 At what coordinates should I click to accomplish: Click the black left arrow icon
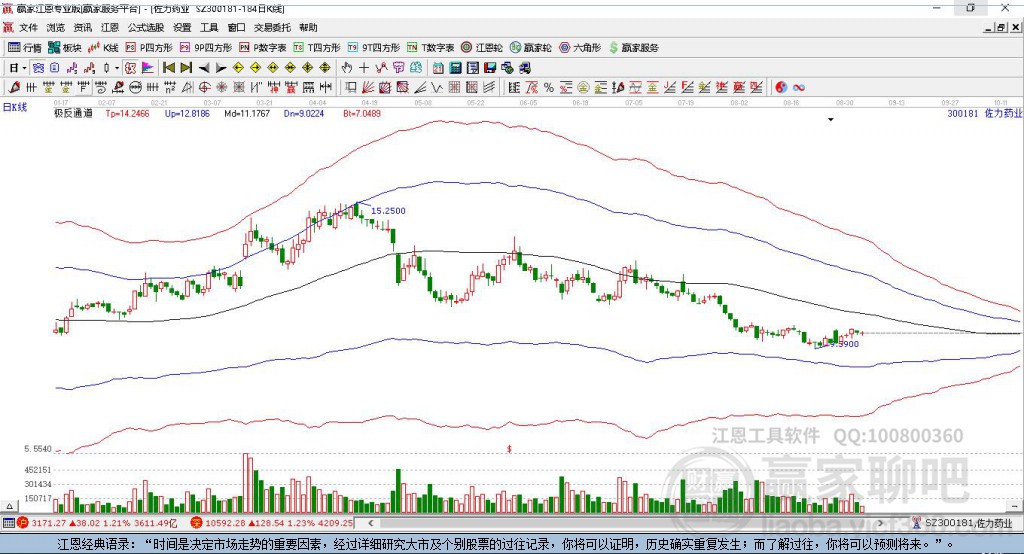[x=204, y=68]
